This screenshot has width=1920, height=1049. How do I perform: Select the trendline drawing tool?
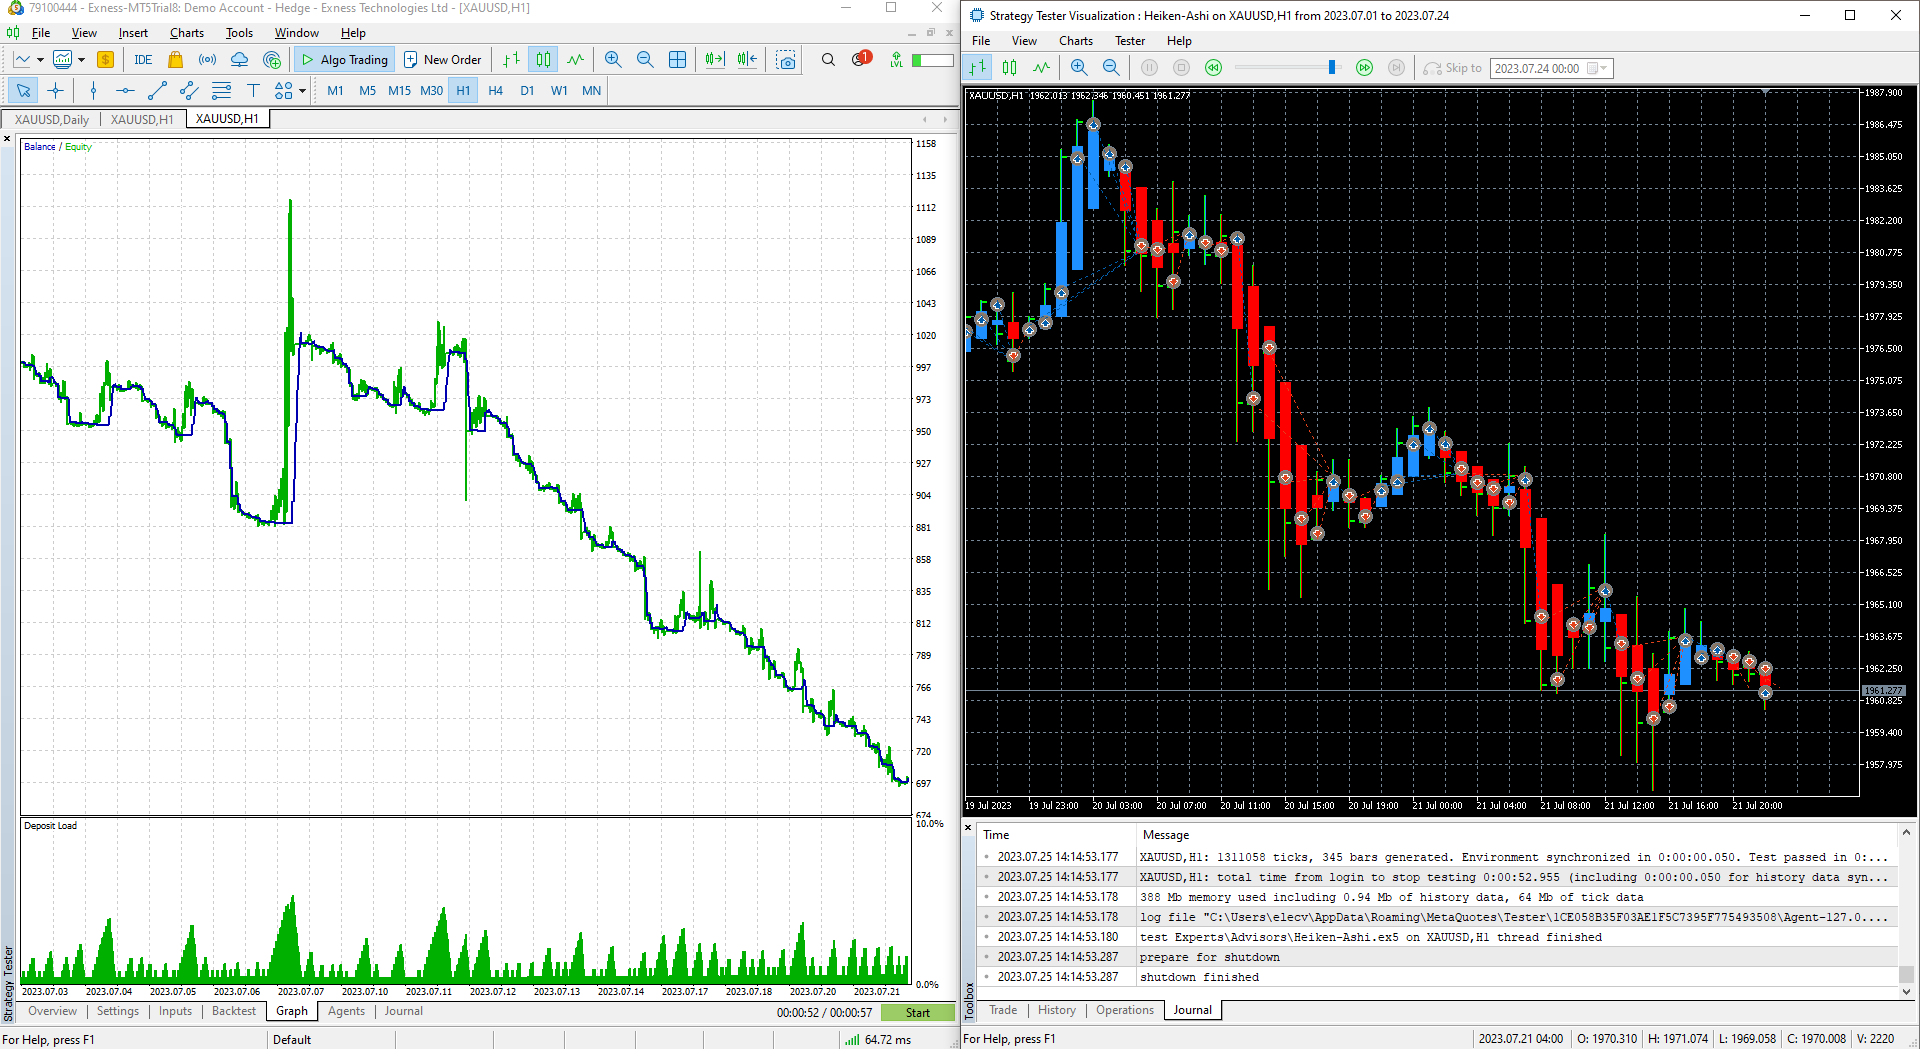pyautogui.click(x=157, y=91)
